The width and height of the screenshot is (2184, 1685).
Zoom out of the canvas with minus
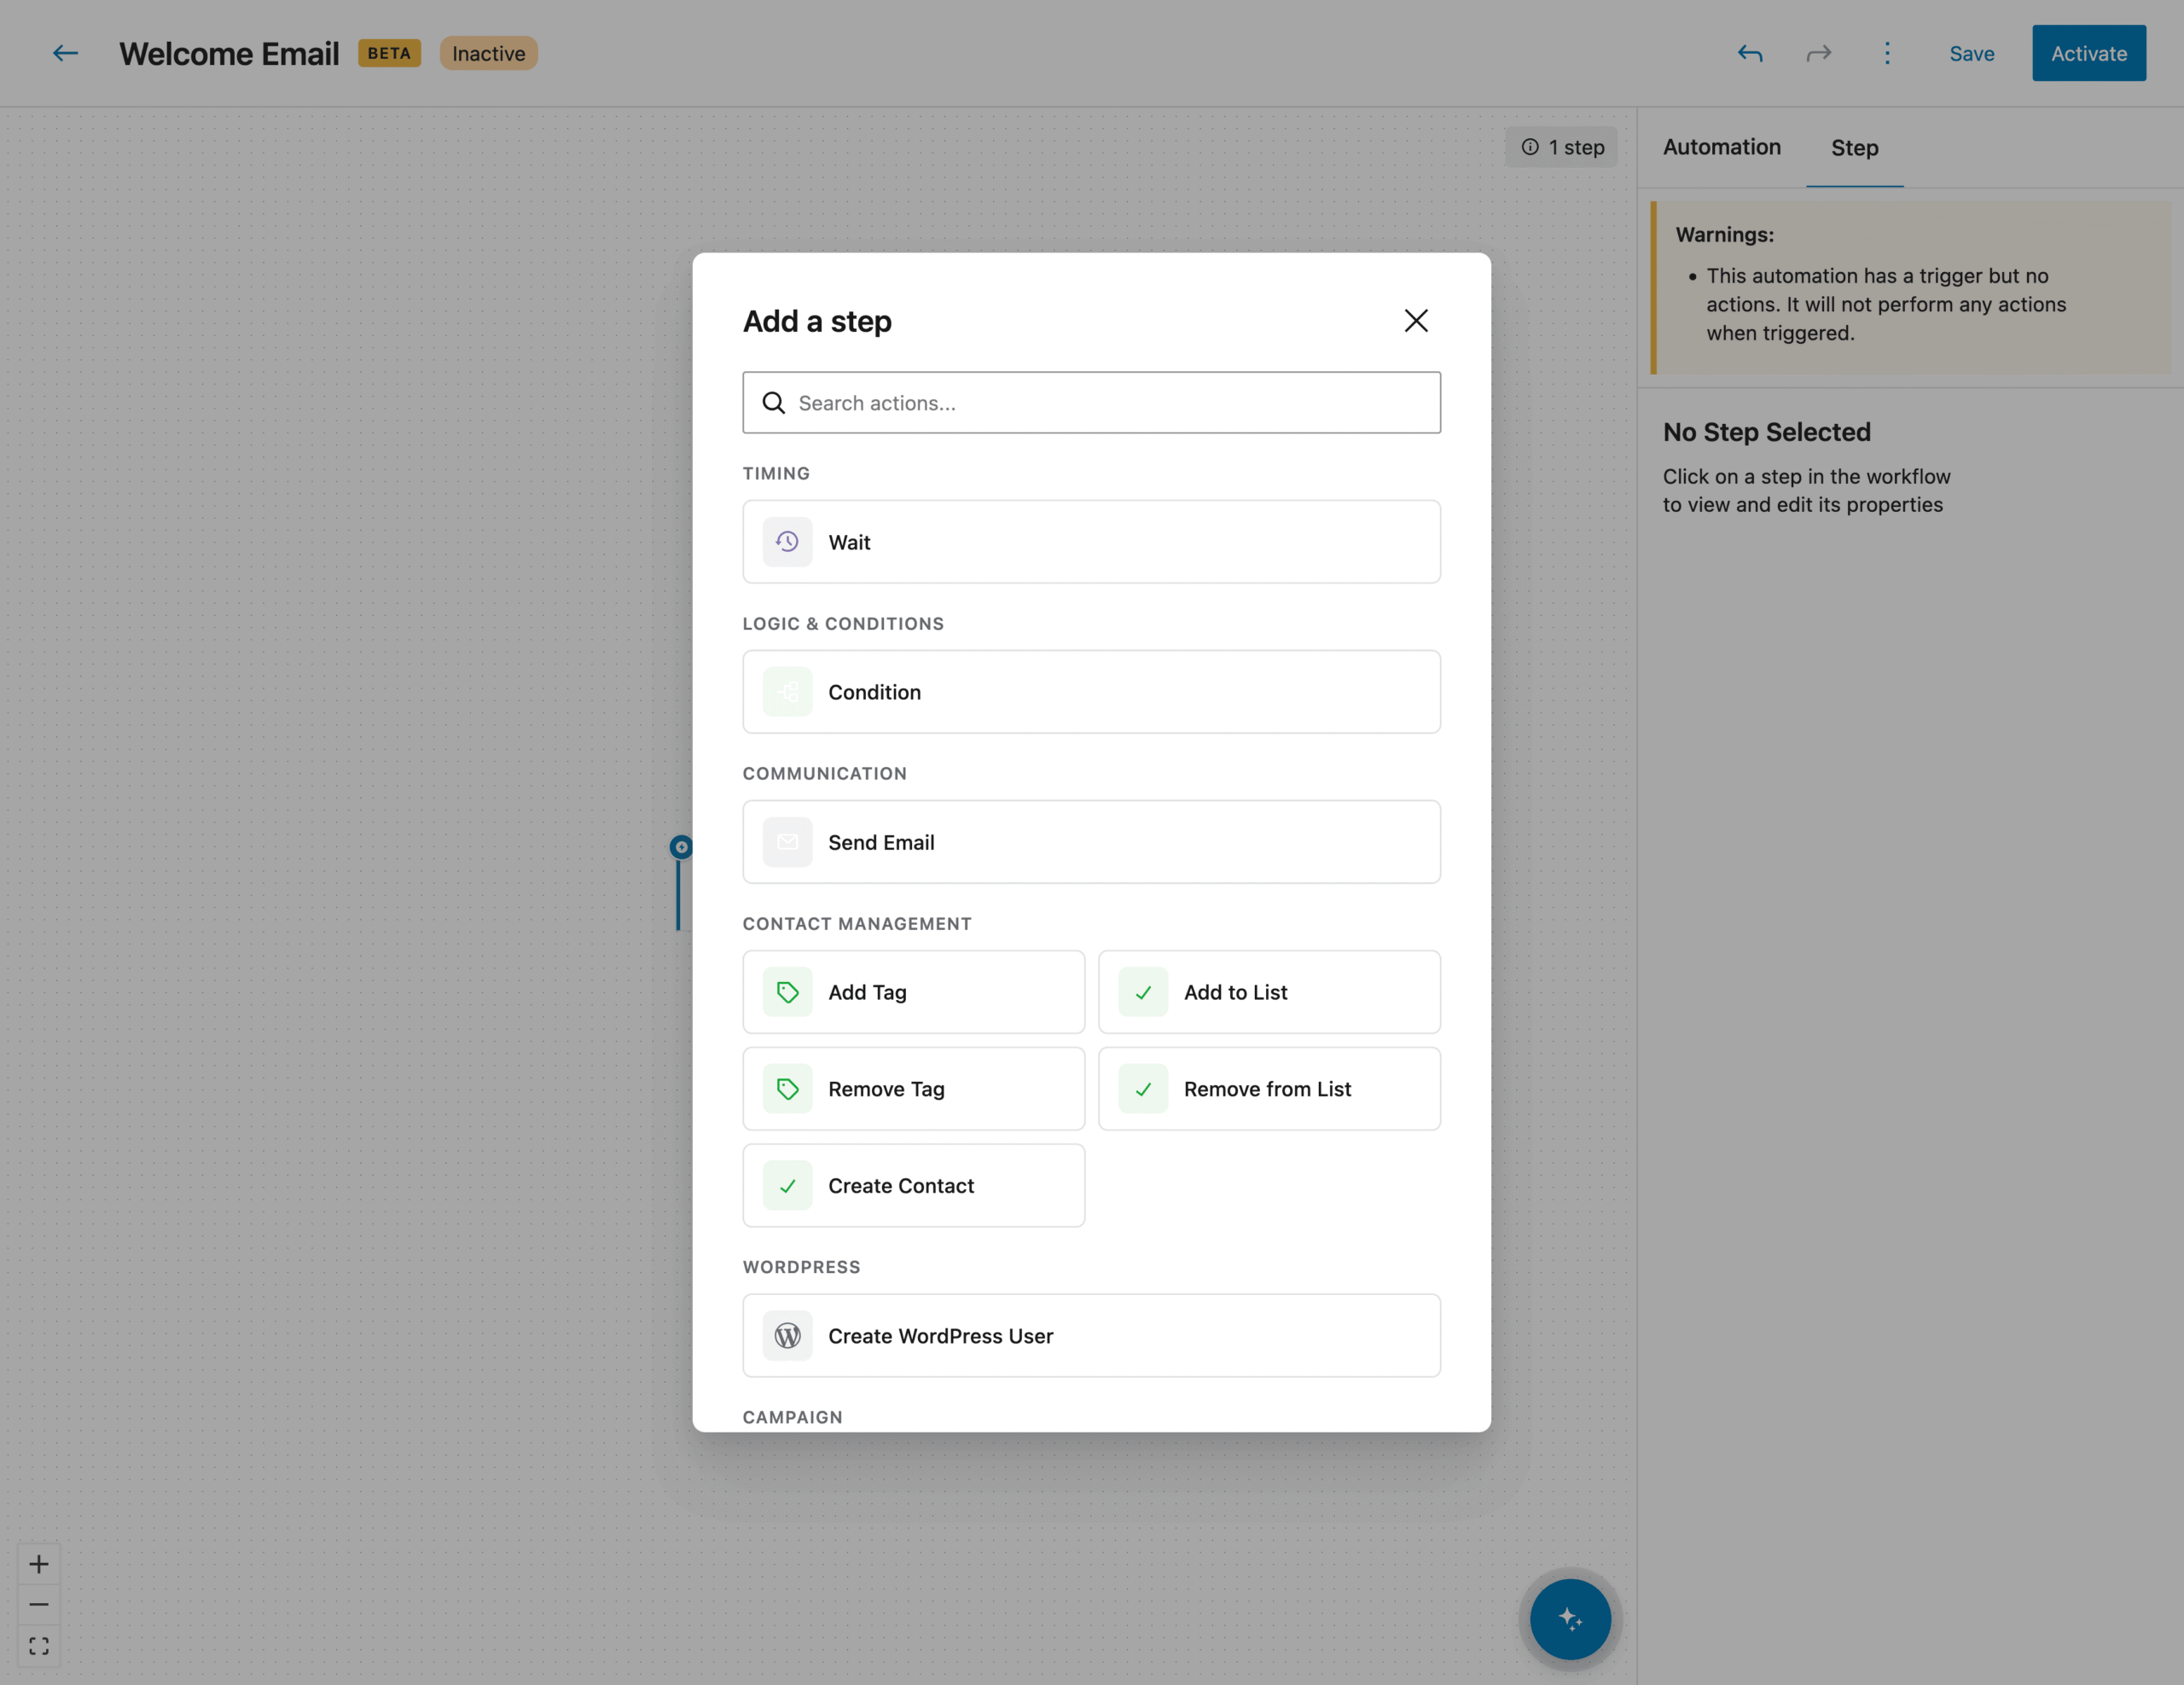click(39, 1605)
